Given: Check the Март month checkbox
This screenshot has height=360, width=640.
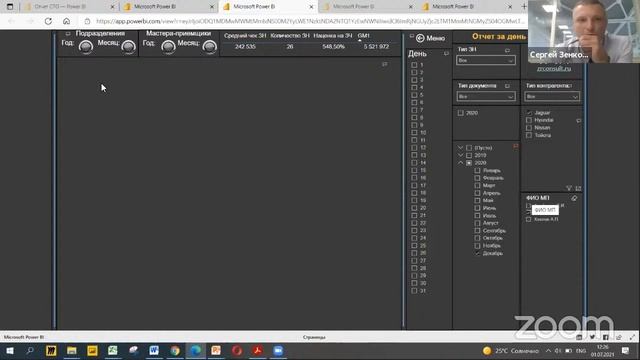Looking at the screenshot, I should click(x=477, y=186).
